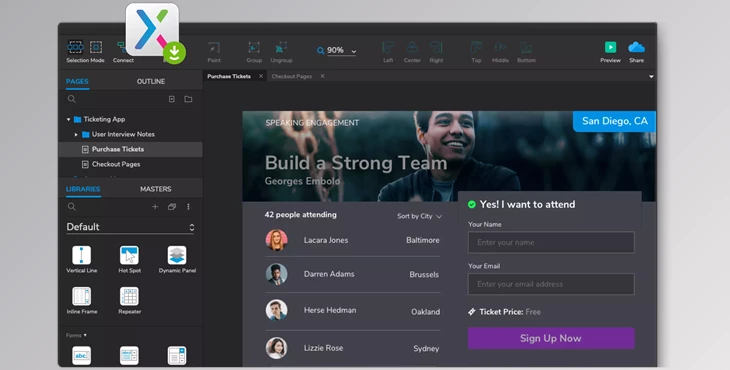This screenshot has height=370, width=730.
Task: Click Lizzie Rose avatar thumbnail
Action: click(277, 348)
